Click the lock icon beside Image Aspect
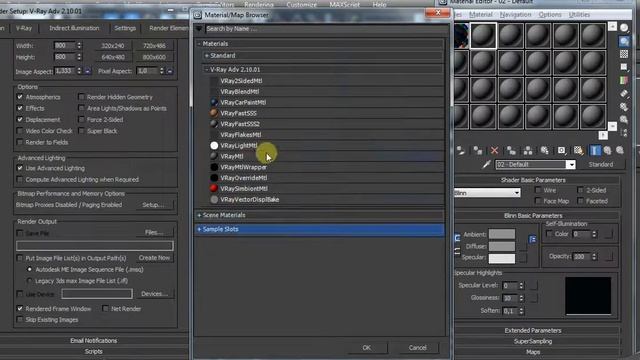Viewport: 640px width, 360px height. [87, 71]
